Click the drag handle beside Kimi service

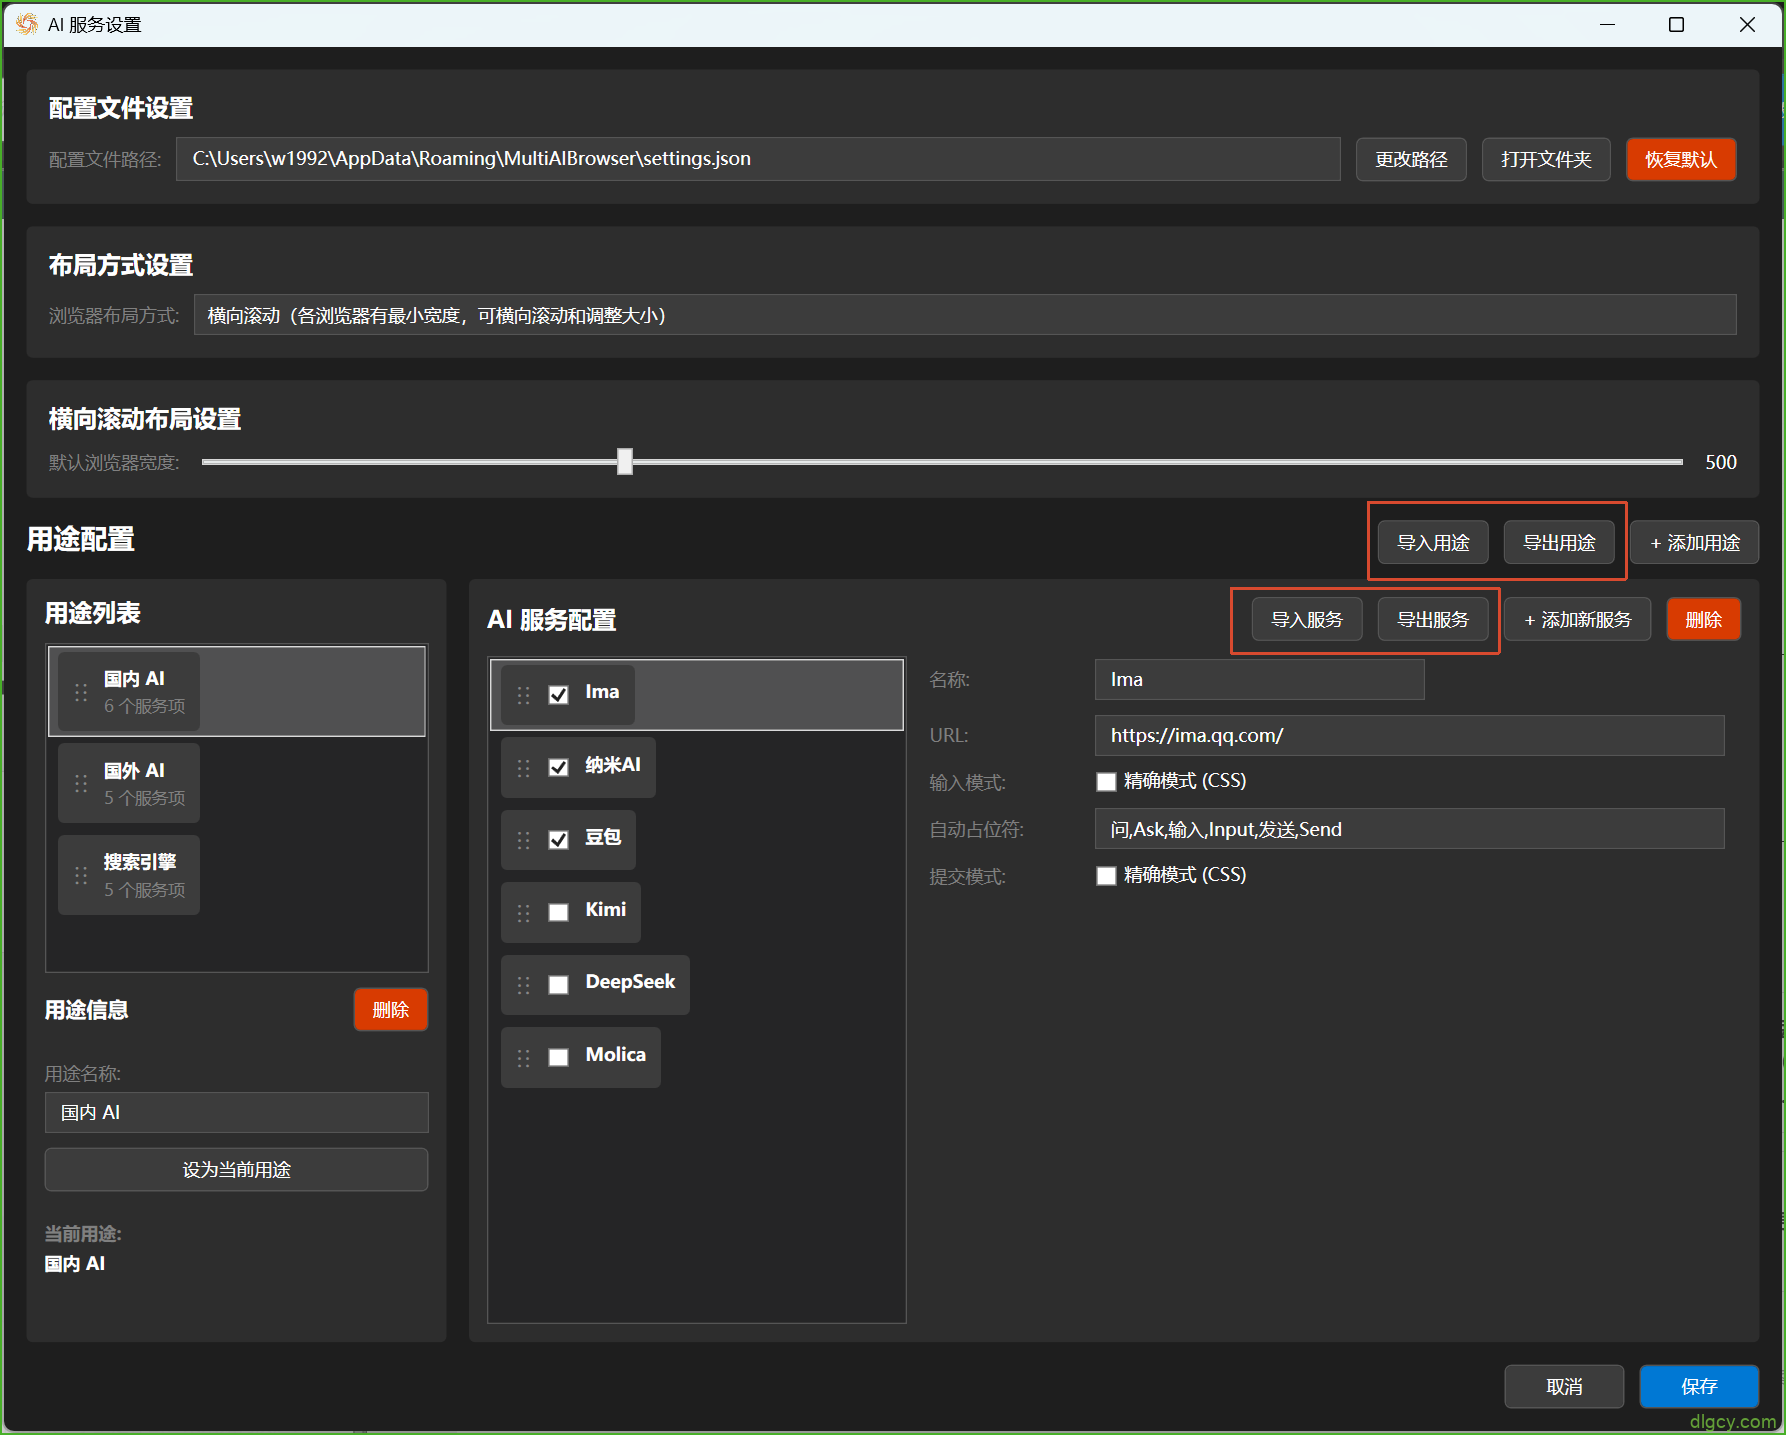pyautogui.click(x=523, y=913)
